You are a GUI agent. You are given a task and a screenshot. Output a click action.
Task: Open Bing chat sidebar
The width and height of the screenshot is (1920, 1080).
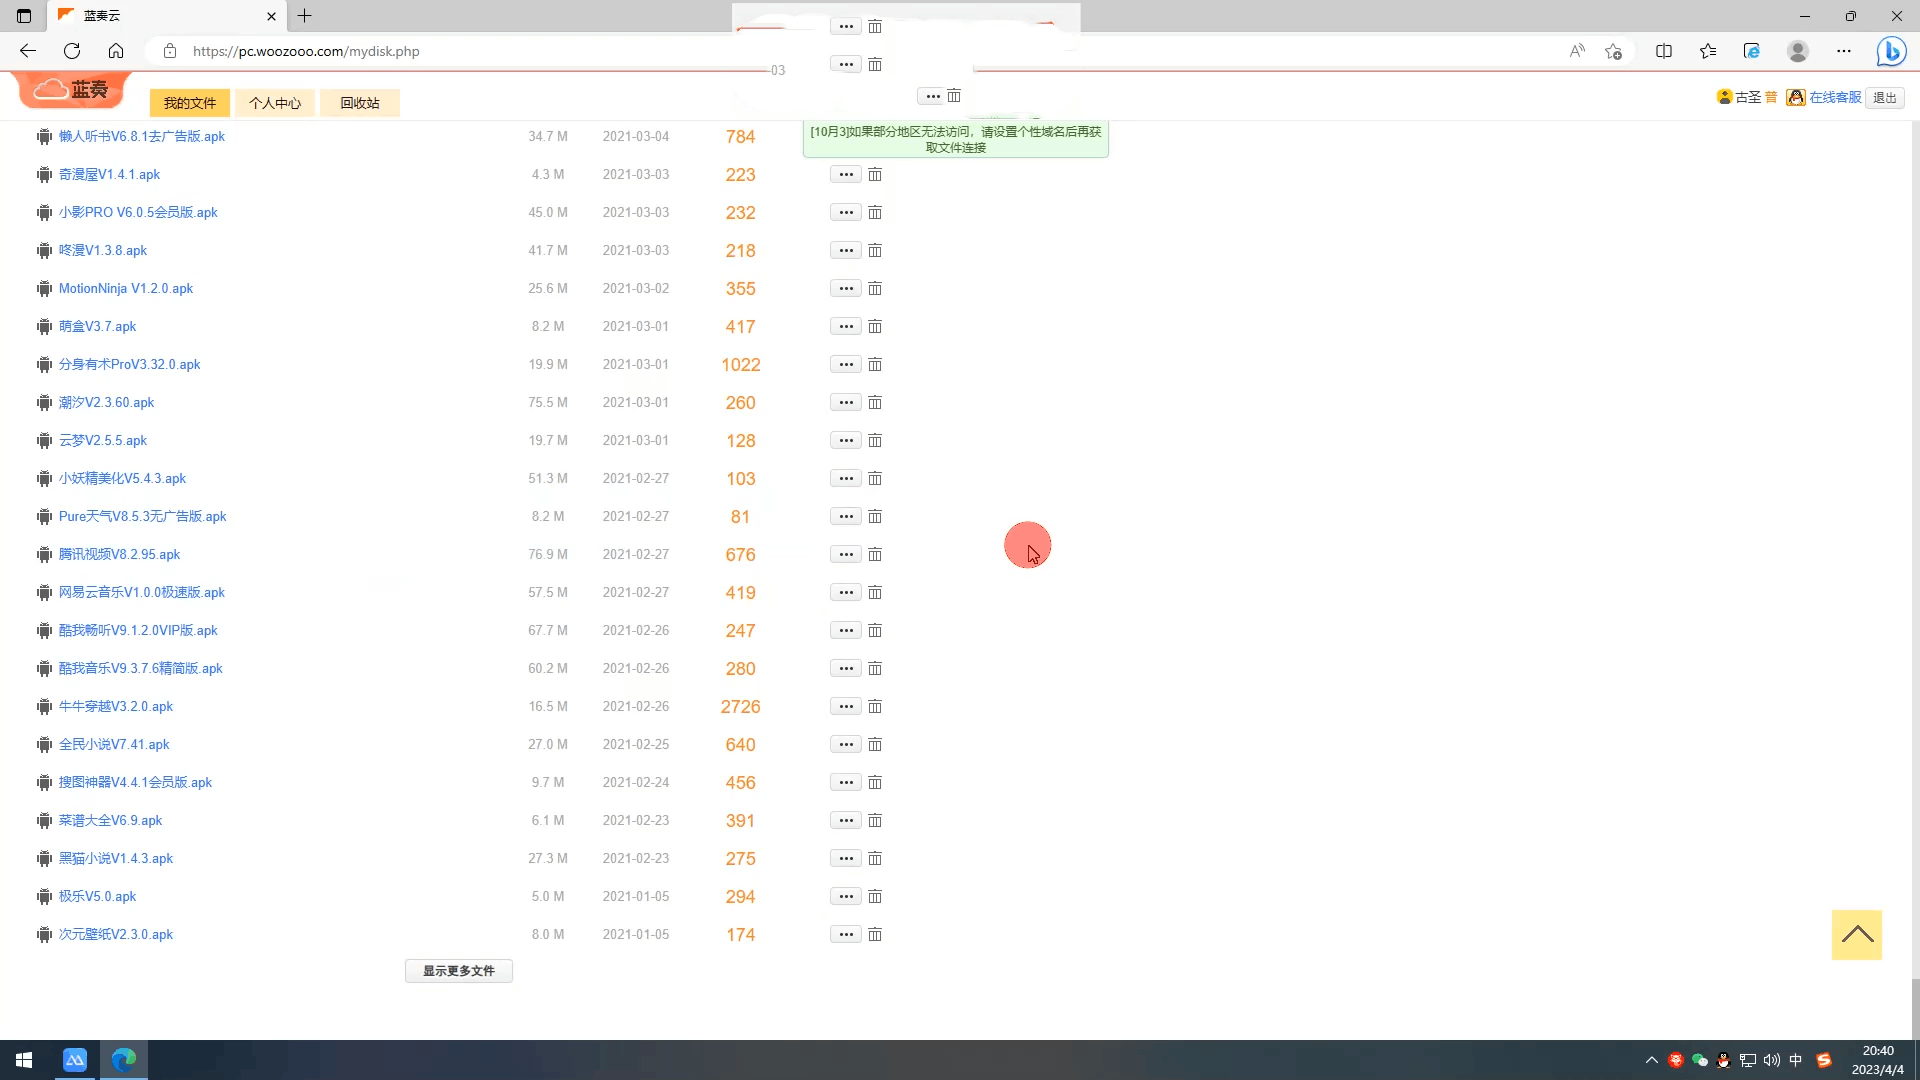point(1891,51)
